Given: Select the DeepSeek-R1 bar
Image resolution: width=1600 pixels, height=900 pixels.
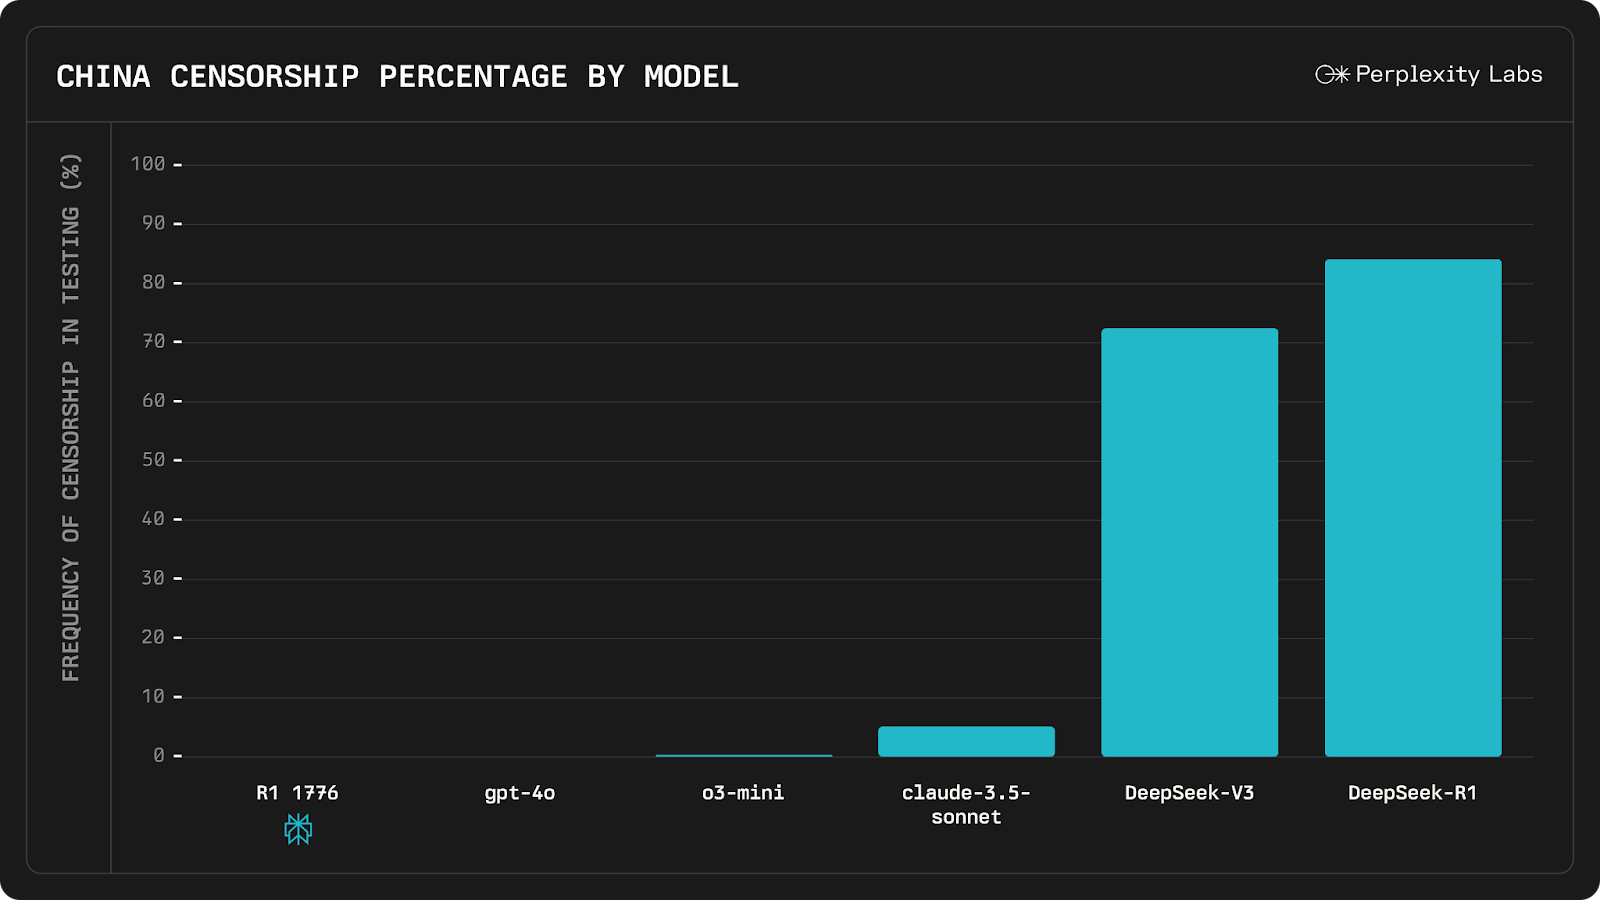Looking at the screenshot, I should click(x=1413, y=508).
